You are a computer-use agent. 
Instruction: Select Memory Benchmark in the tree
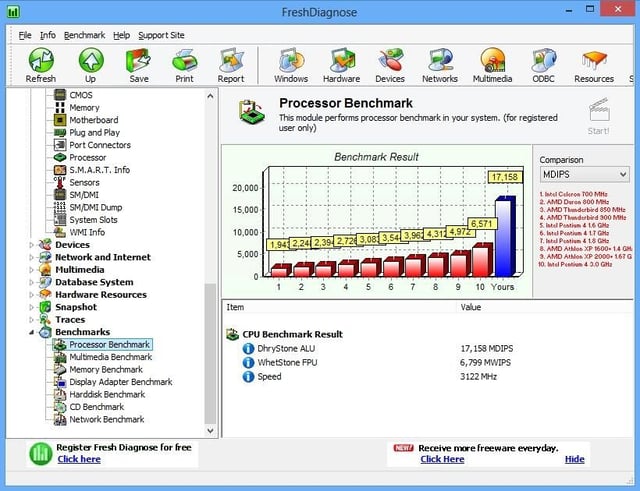point(106,370)
